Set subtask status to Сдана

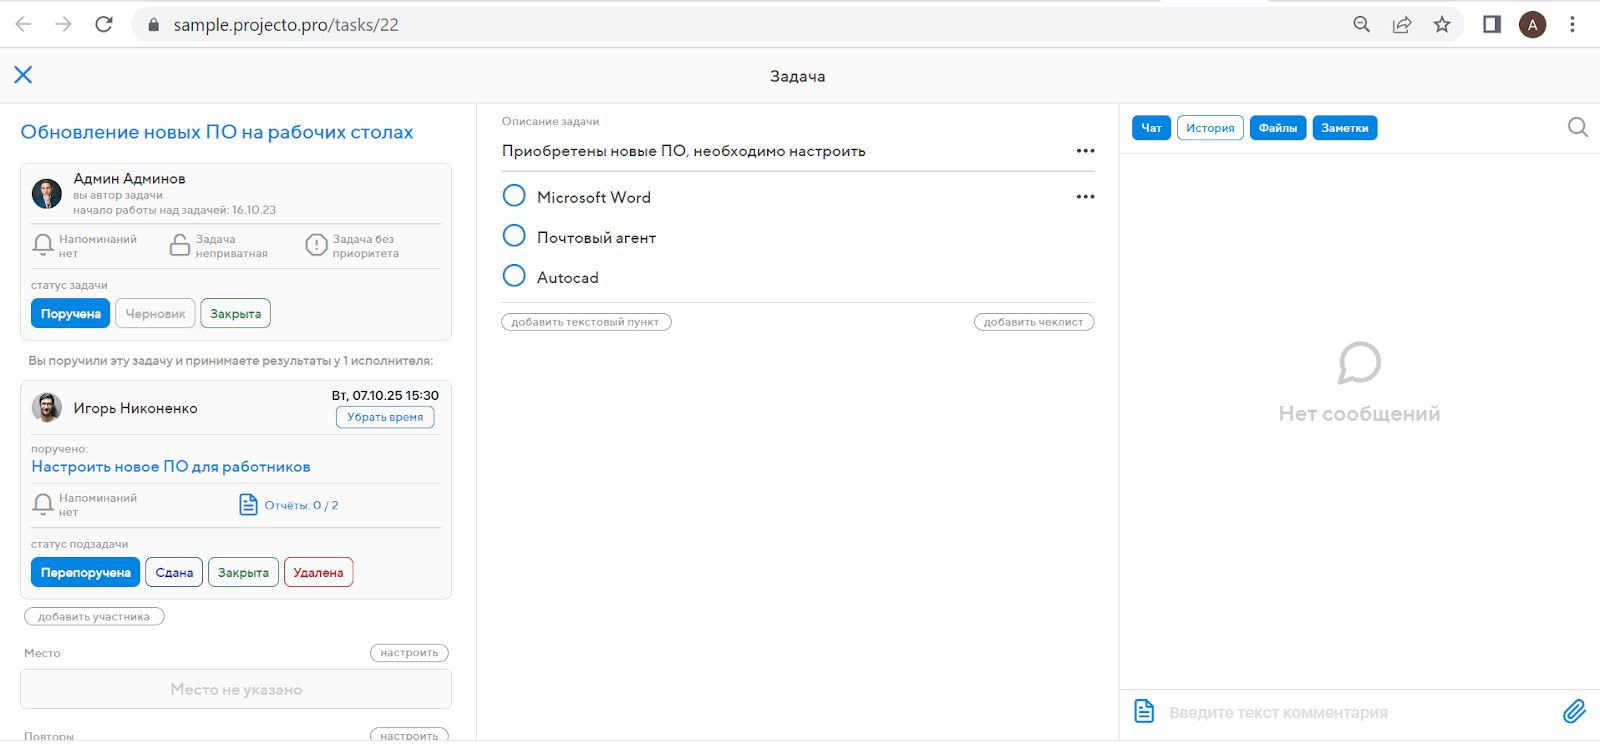[174, 572]
